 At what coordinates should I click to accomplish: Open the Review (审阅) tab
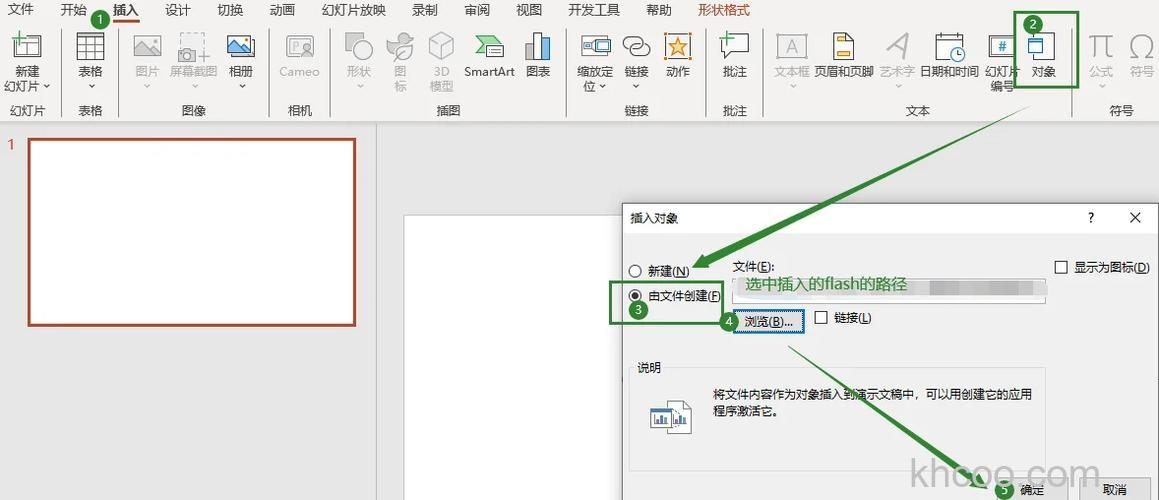pos(477,10)
